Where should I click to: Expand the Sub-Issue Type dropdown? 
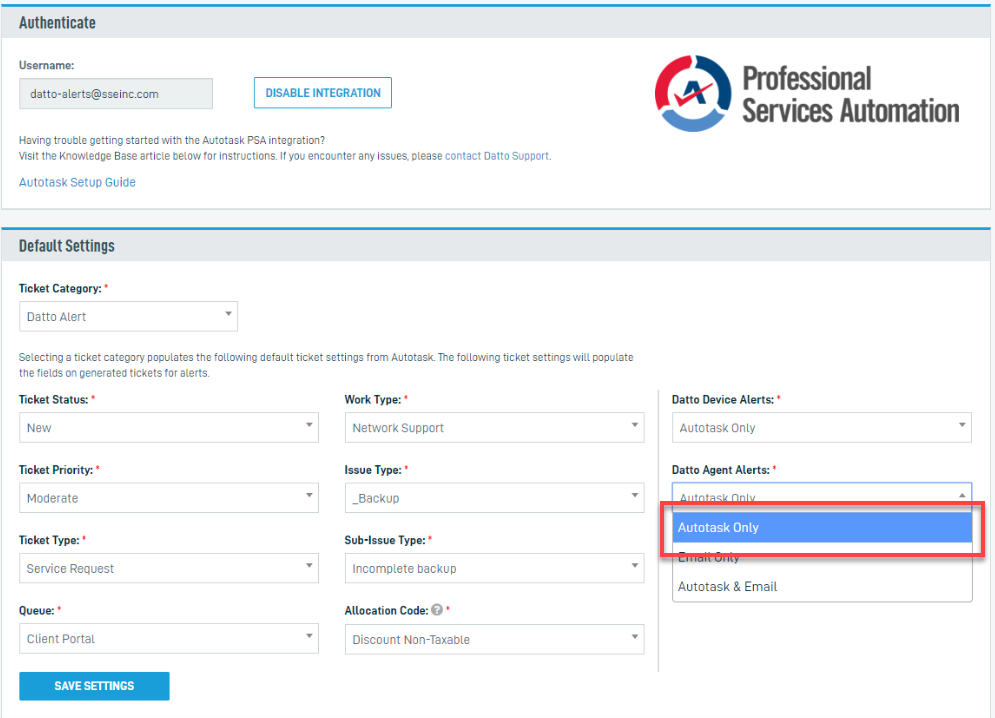click(x=494, y=568)
